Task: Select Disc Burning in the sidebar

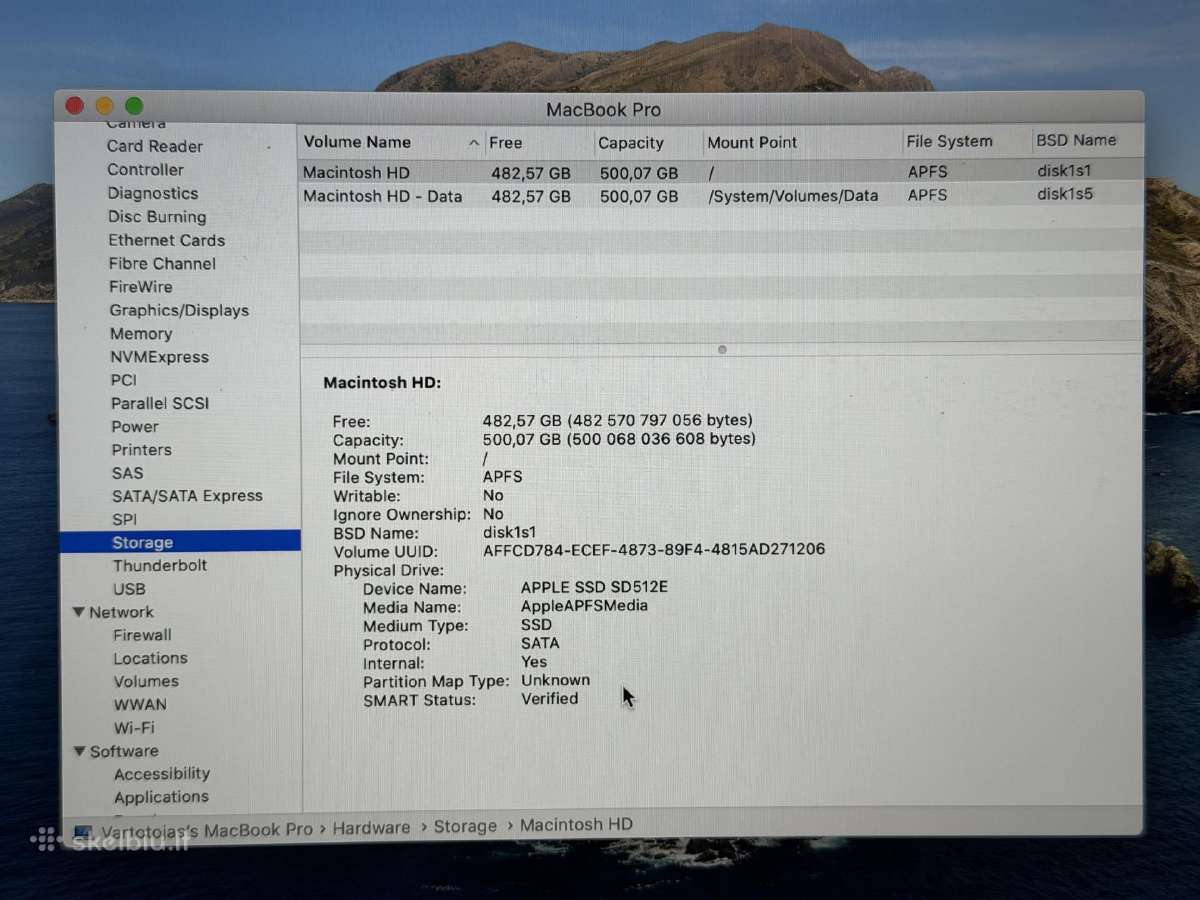Action: 157,217
